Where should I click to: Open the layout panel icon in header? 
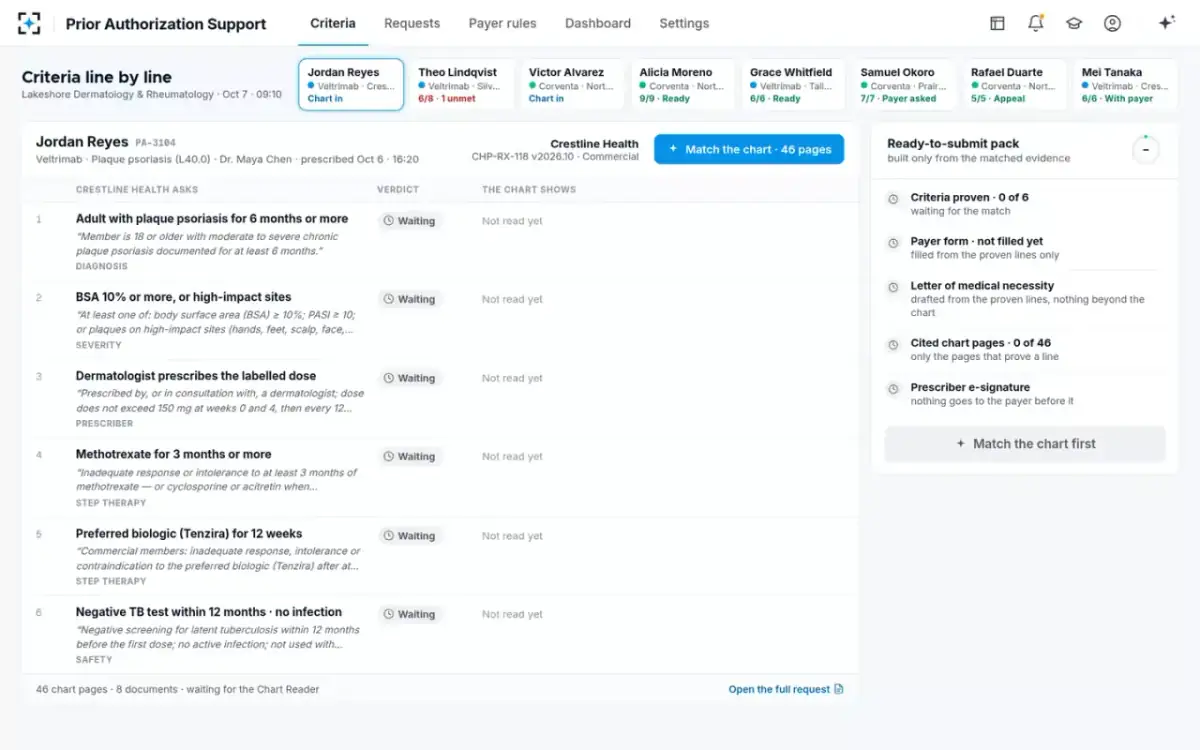click(x=997, y=23)
